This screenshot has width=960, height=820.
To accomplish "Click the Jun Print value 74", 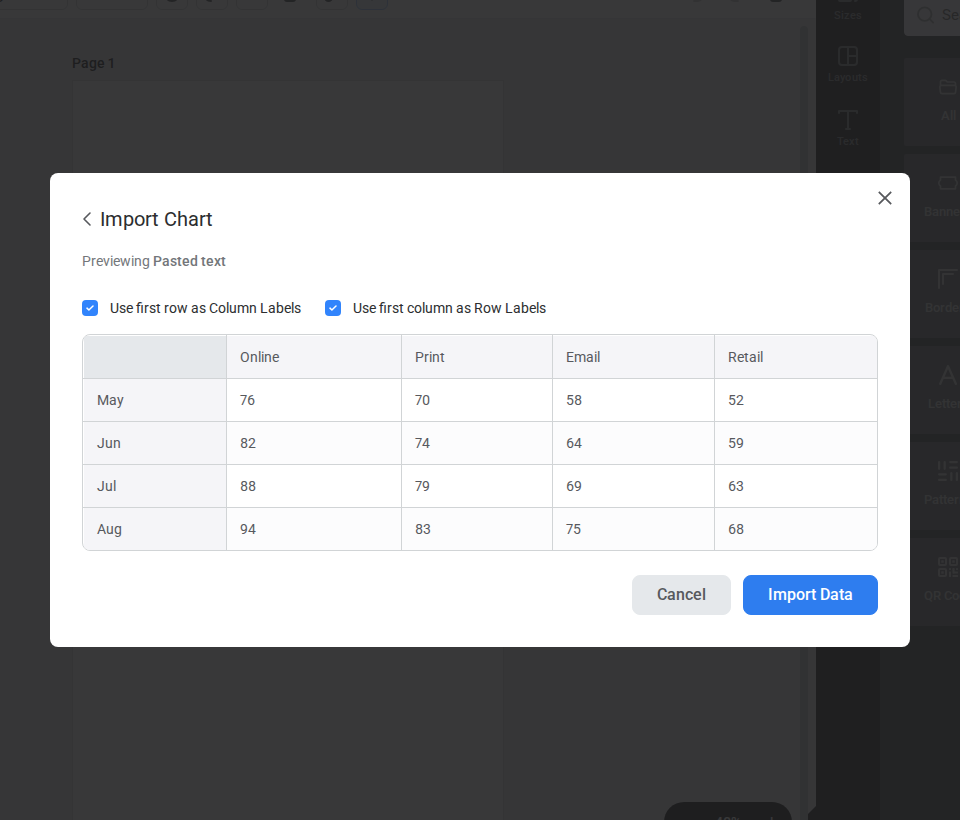I will pos(477,443).
